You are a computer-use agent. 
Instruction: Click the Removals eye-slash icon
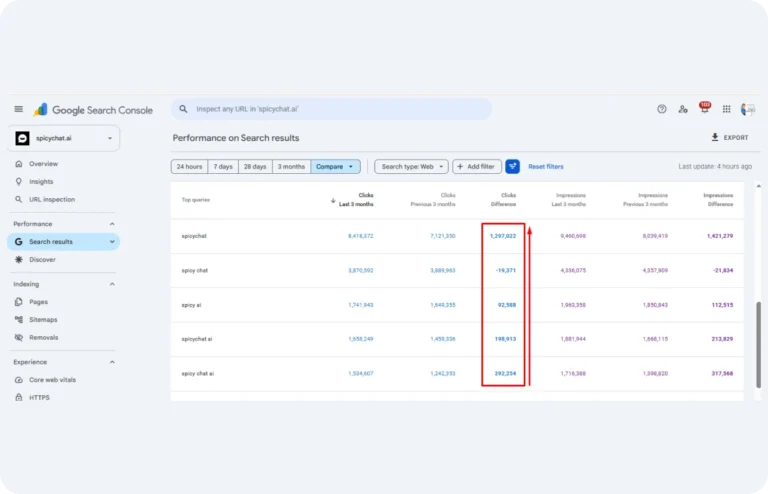19,337
